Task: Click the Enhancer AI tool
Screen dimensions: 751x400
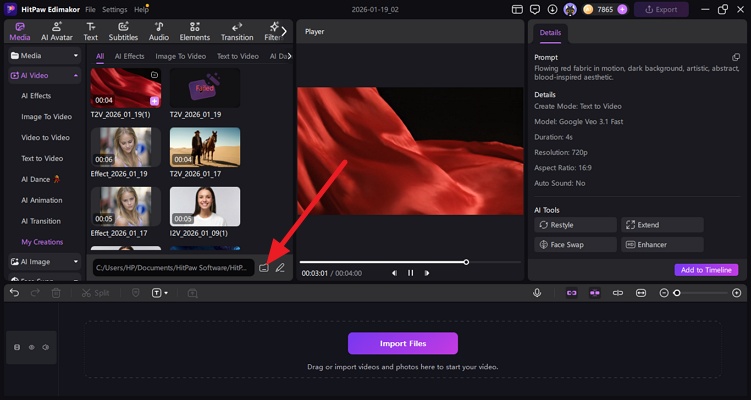Action: point(662,244)
